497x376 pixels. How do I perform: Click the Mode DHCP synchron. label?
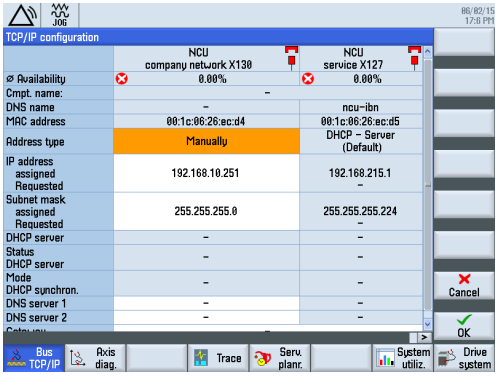click(42, 284)
